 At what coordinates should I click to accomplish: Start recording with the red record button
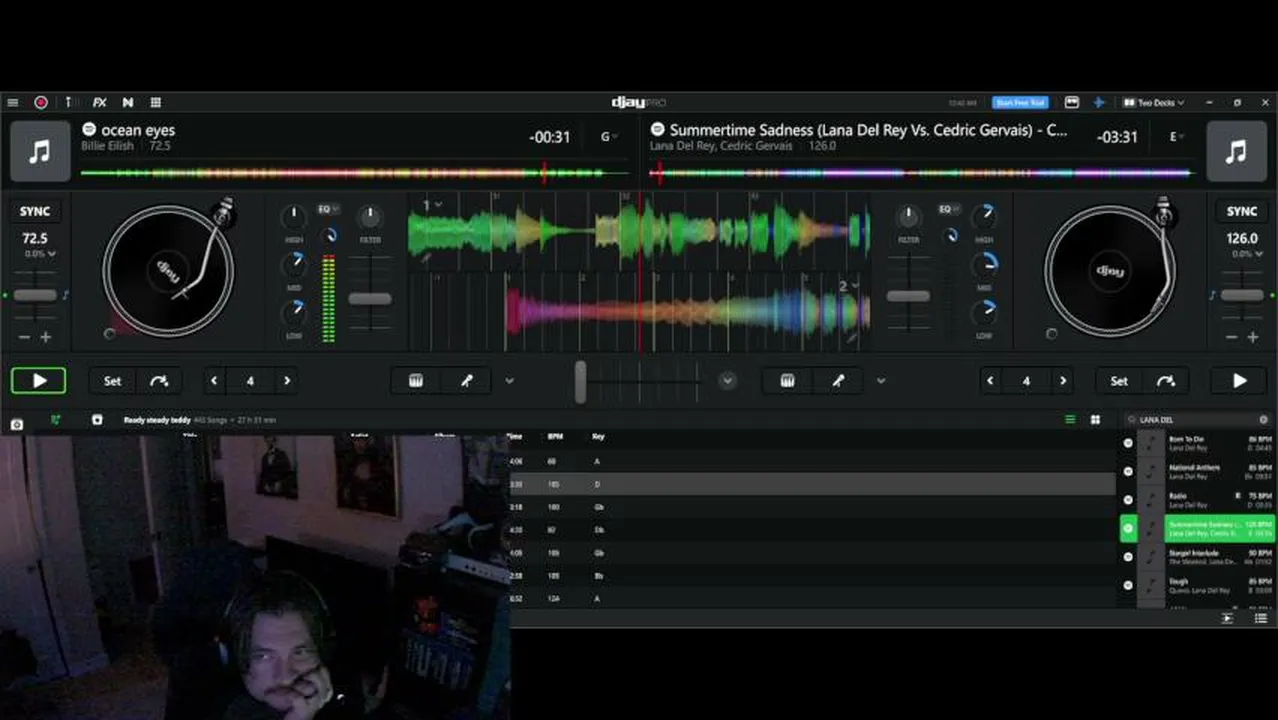pyautogui.click(x=41, y=102)
